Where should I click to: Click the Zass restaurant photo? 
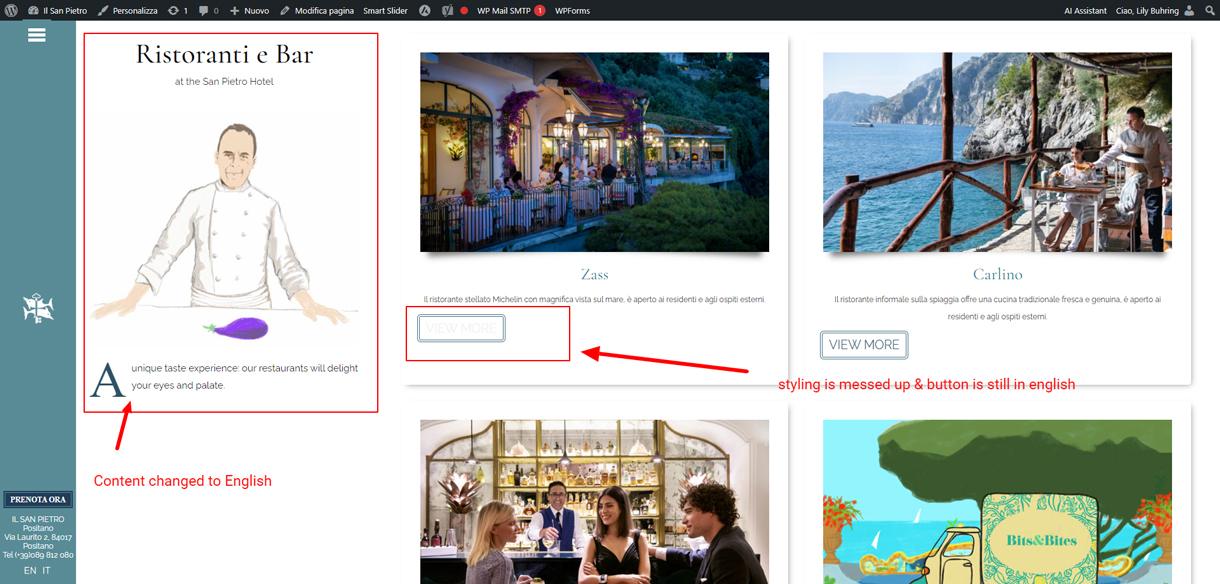pos(594,152)
